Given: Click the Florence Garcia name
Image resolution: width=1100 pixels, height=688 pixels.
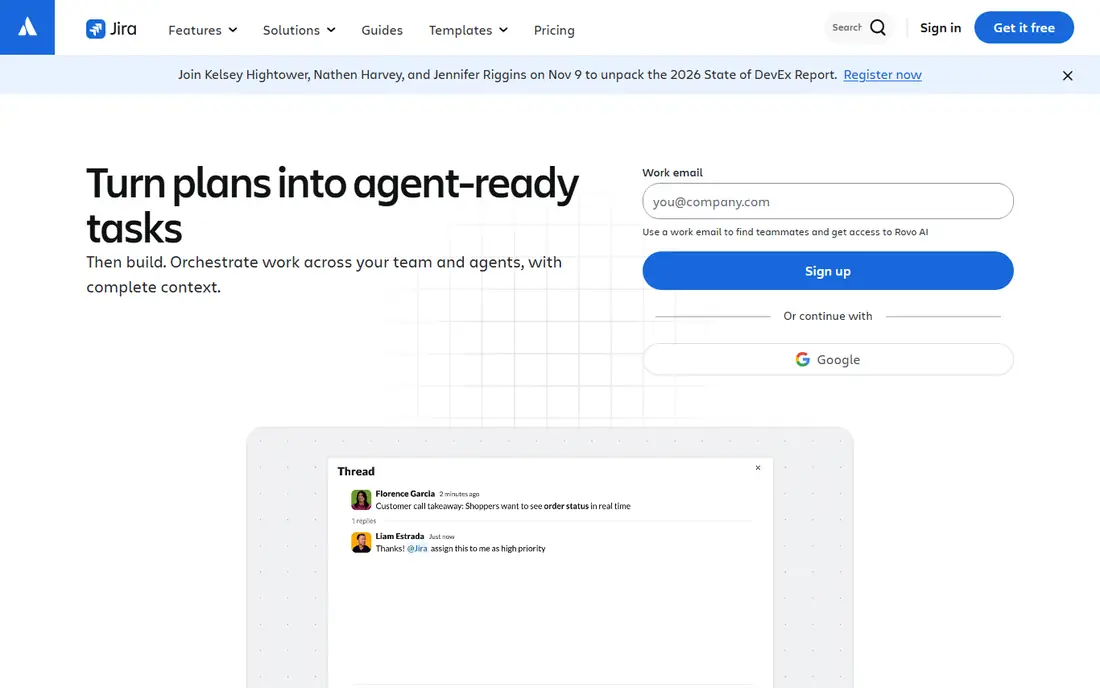Looking at the screenshot, I should click(x=405, y=494).
